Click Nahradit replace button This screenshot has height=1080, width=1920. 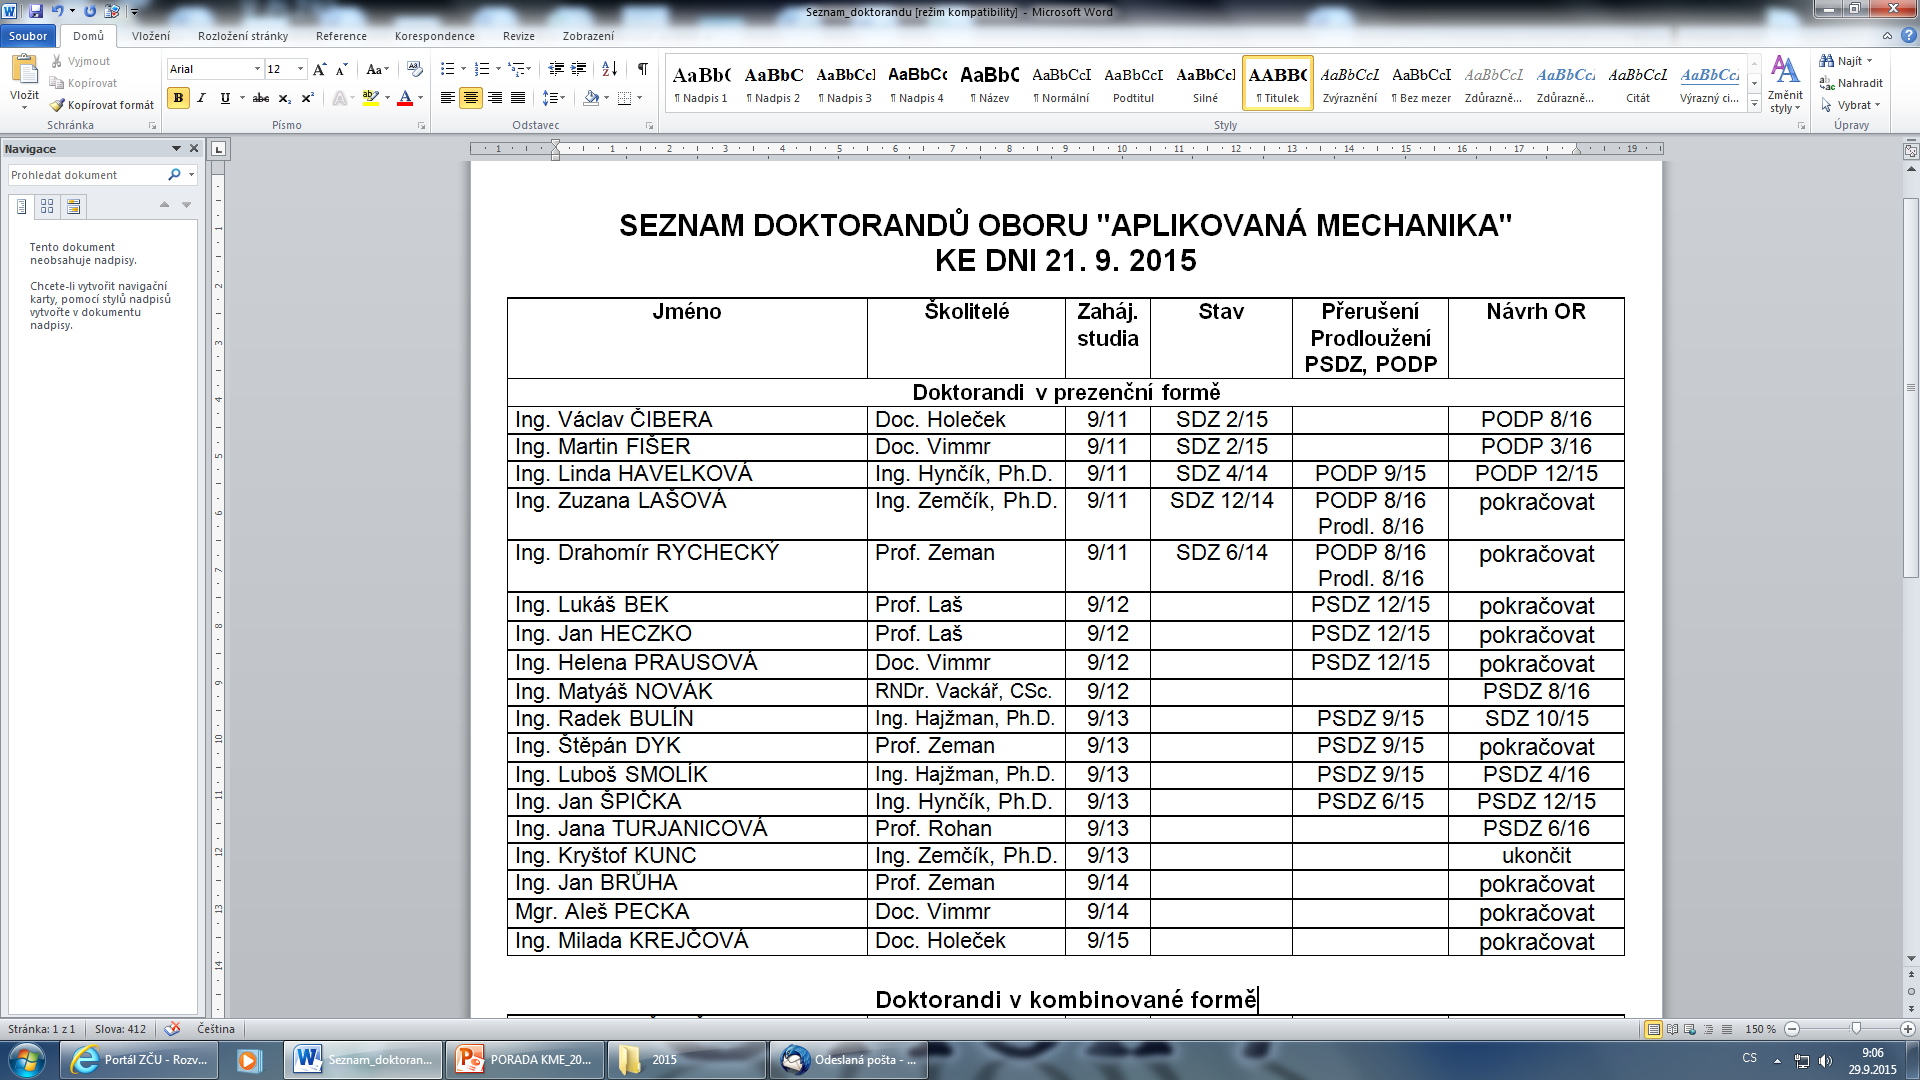1851,83
